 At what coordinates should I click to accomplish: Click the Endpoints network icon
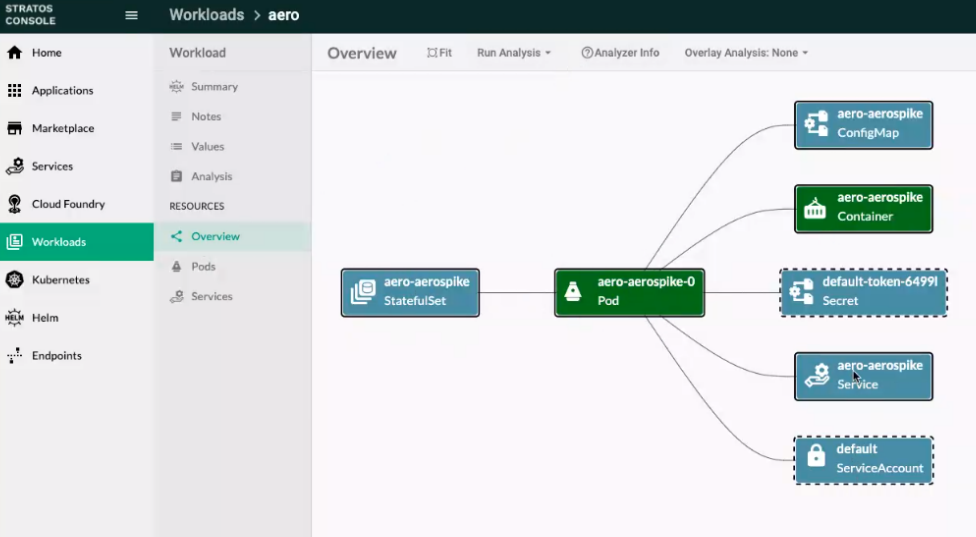(x=14, y=356)
